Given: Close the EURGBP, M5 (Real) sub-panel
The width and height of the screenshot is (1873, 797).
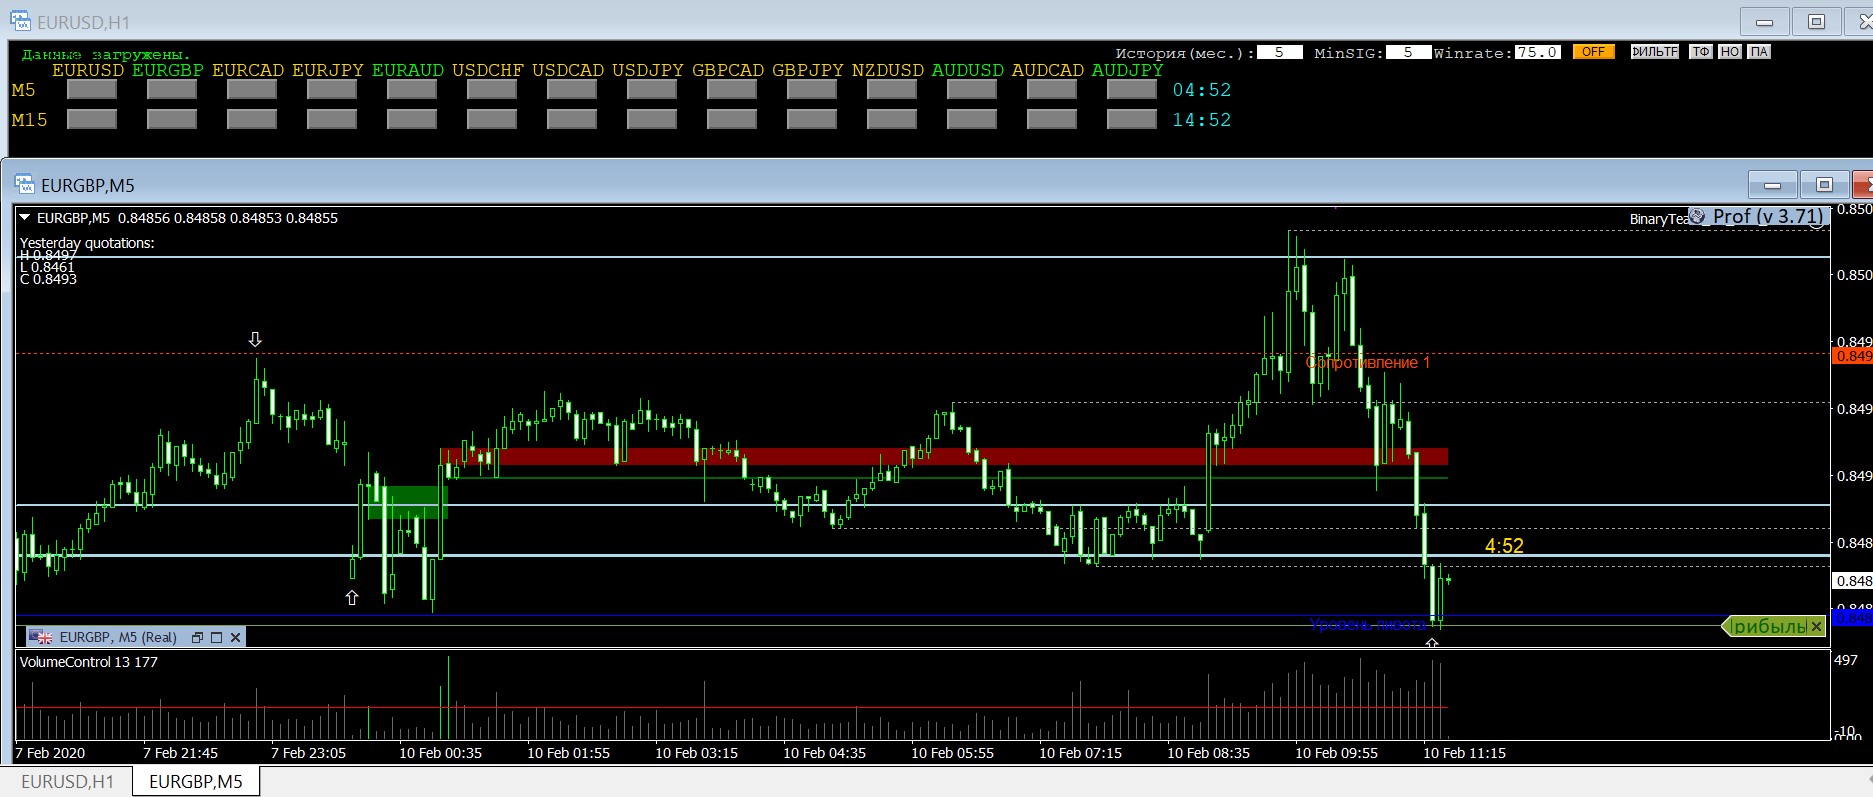Looking at the screenshot, I should point(235,637).
